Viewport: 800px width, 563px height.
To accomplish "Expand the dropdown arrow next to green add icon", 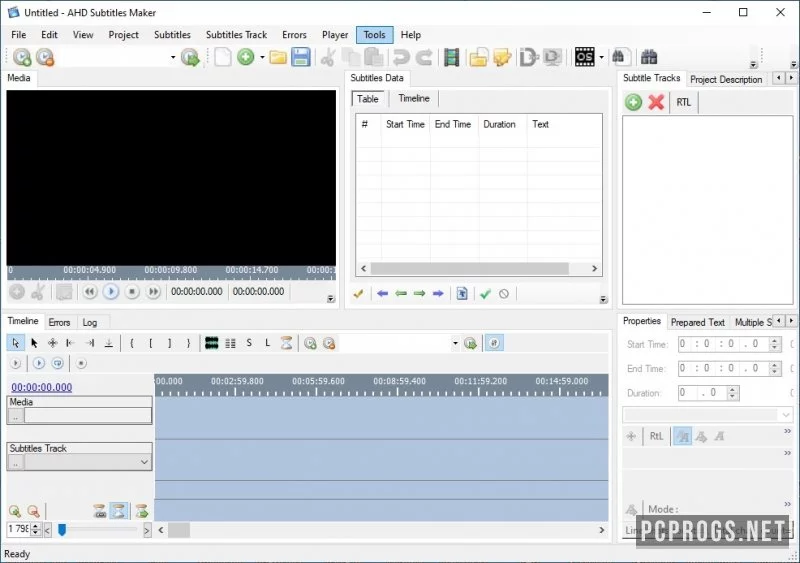I will (262, 57).
